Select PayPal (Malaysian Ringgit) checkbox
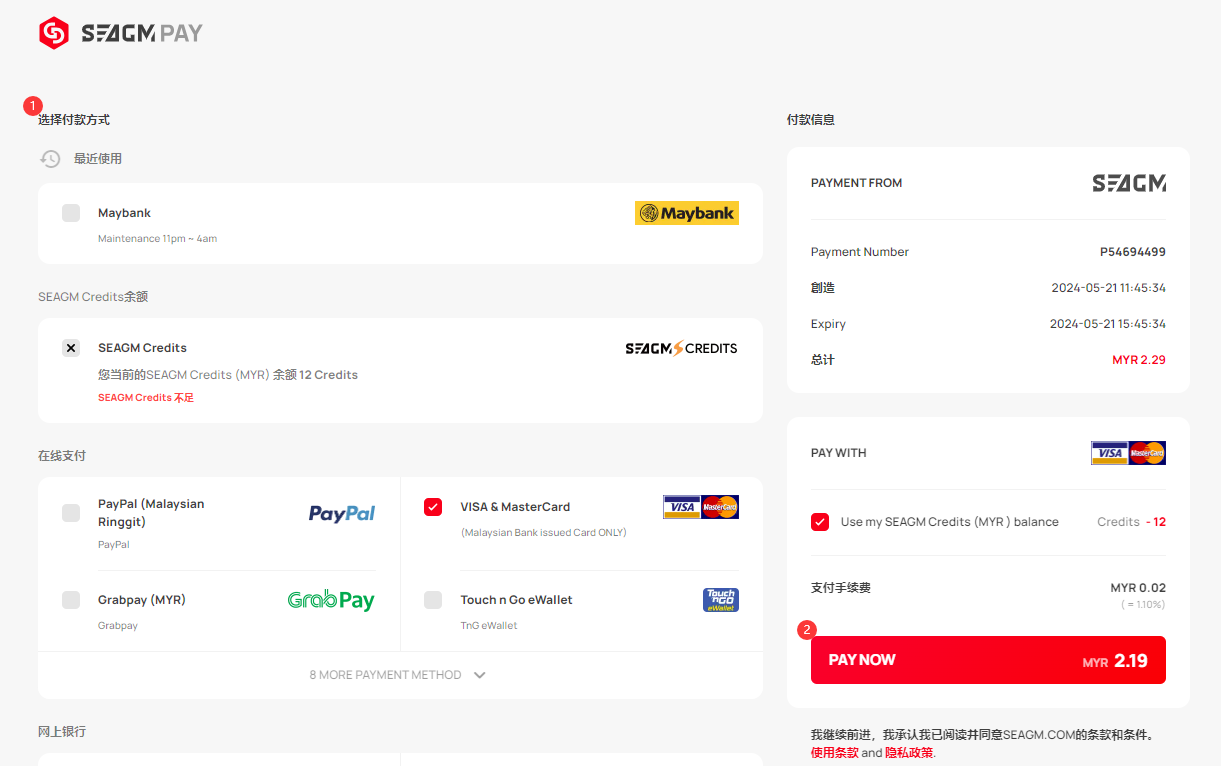 [71, 513]
